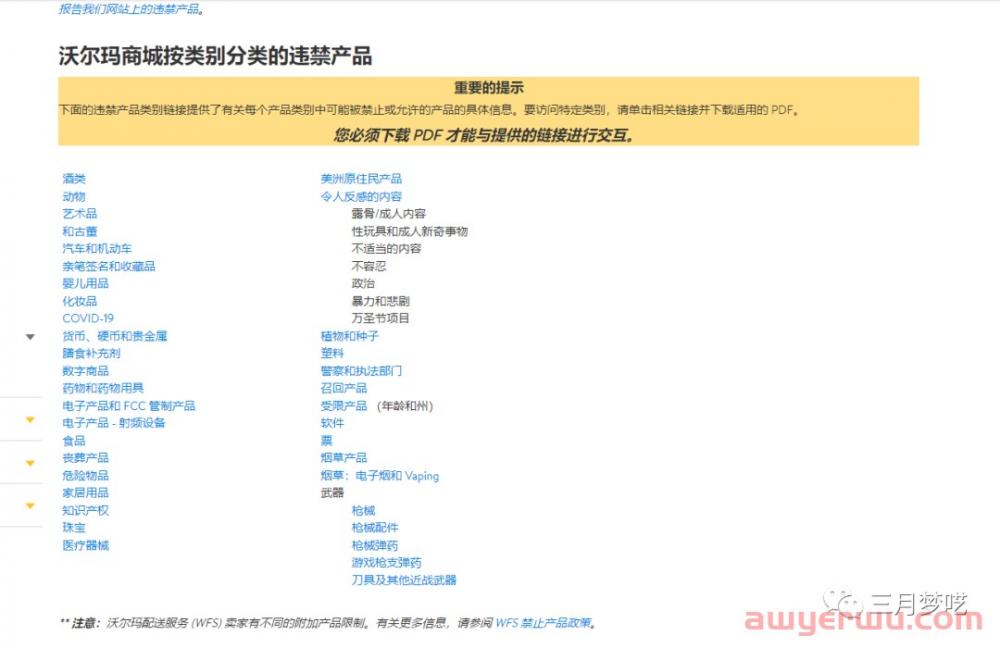Viewport: 1000px width, 648px height.
Task: Open the 珠宝 category link
Action: click(x=74, y=527)
